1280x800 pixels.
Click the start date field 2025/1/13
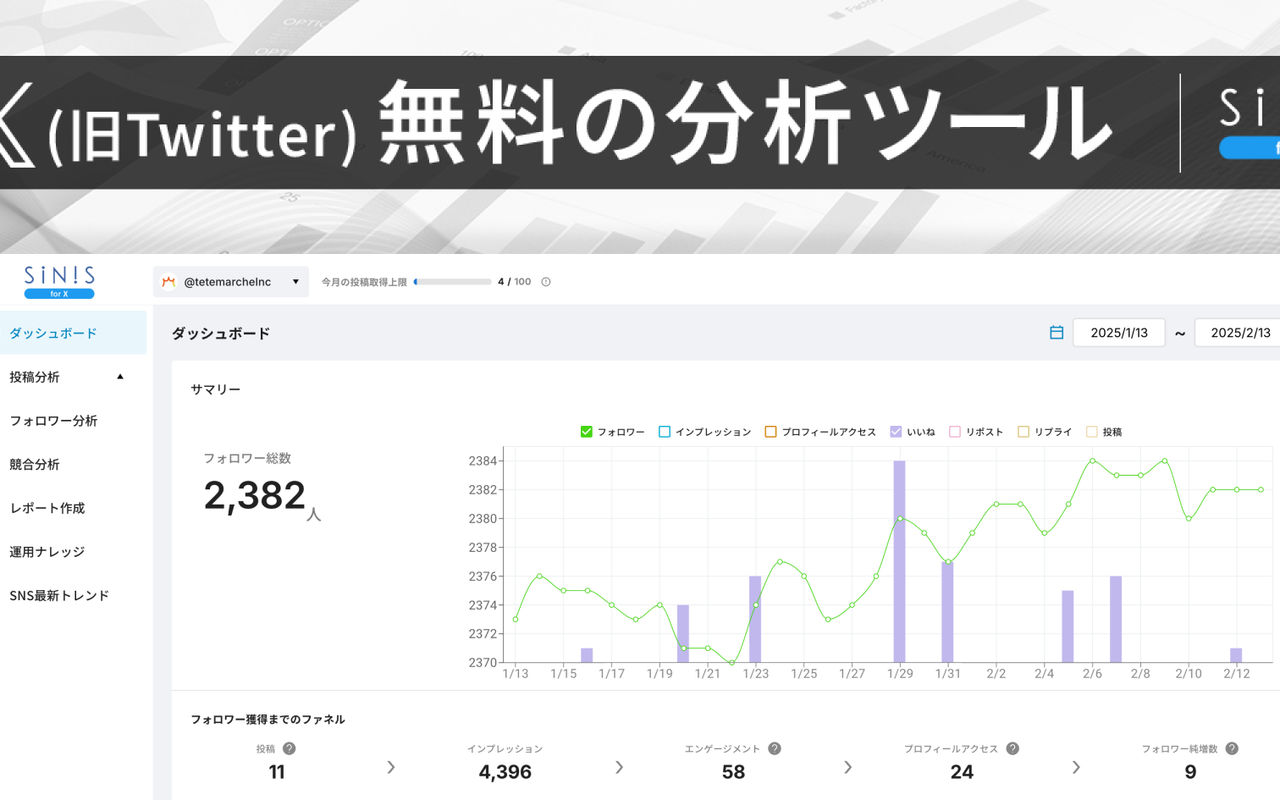click(x=1119, y=333)
